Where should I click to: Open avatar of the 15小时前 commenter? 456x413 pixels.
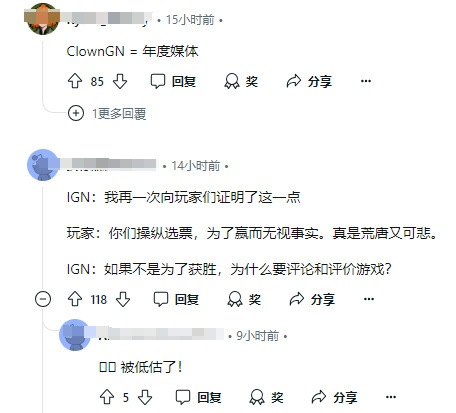coord(43,19)
